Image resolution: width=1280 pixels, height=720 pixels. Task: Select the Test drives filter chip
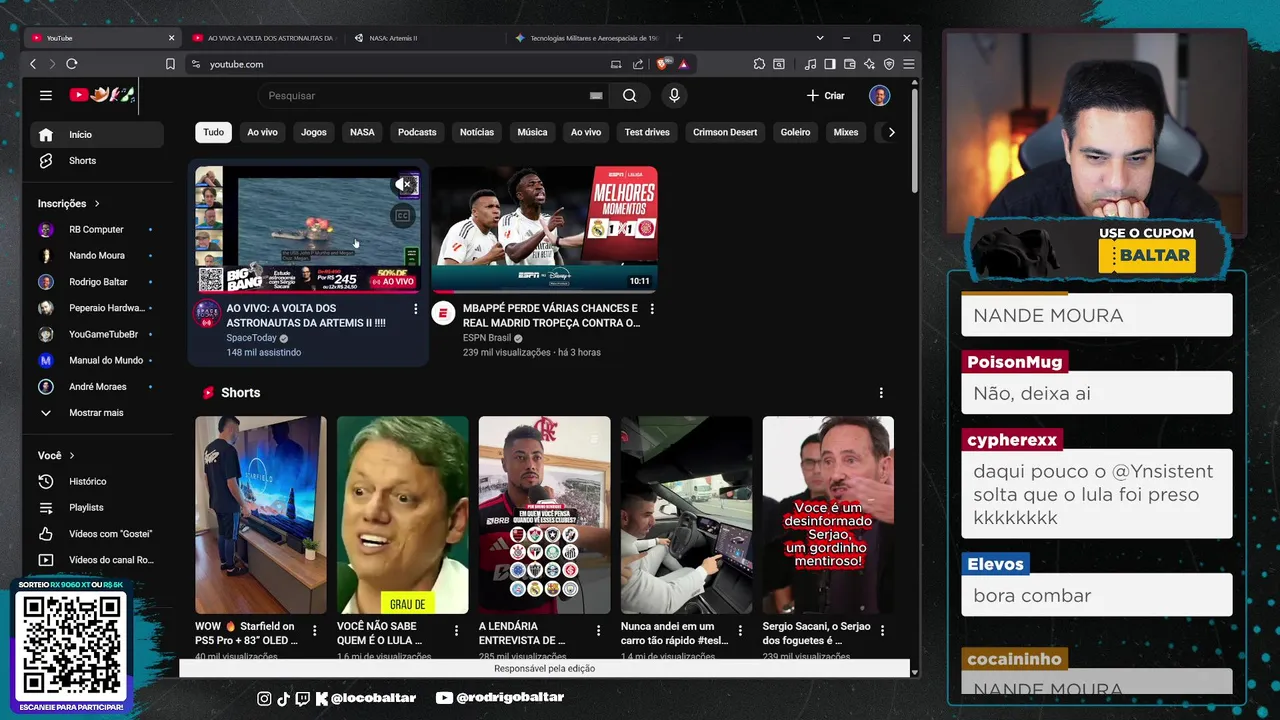[647, 132]
